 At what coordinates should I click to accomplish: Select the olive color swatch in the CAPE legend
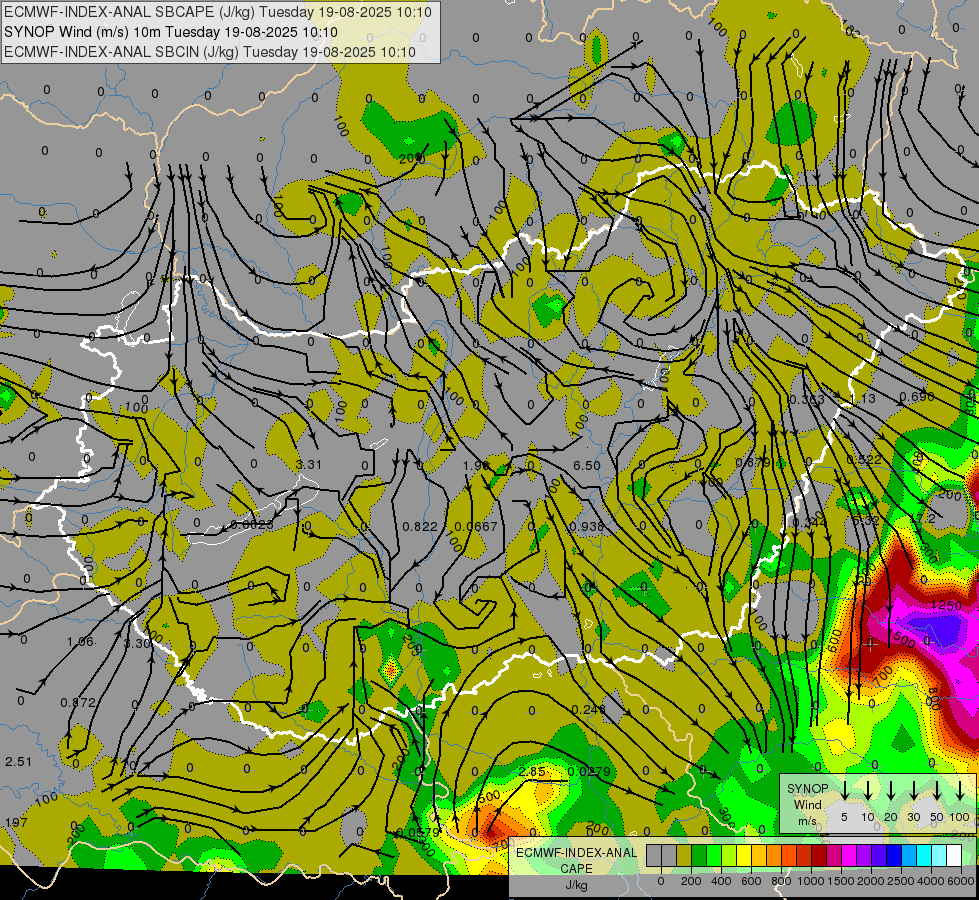[684, 855]
